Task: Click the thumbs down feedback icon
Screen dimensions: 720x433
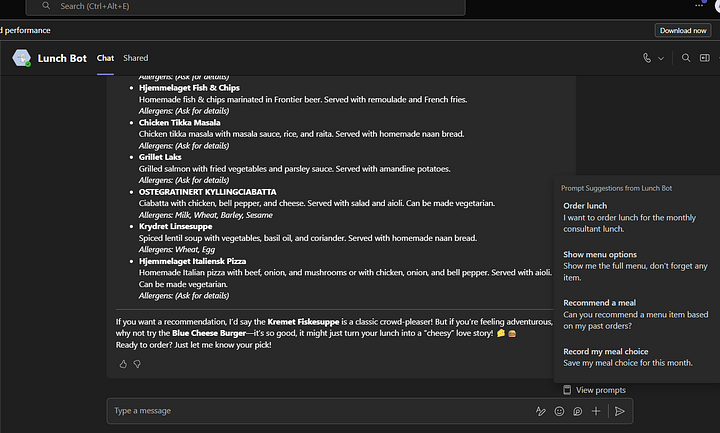Action: pos(137,364)
